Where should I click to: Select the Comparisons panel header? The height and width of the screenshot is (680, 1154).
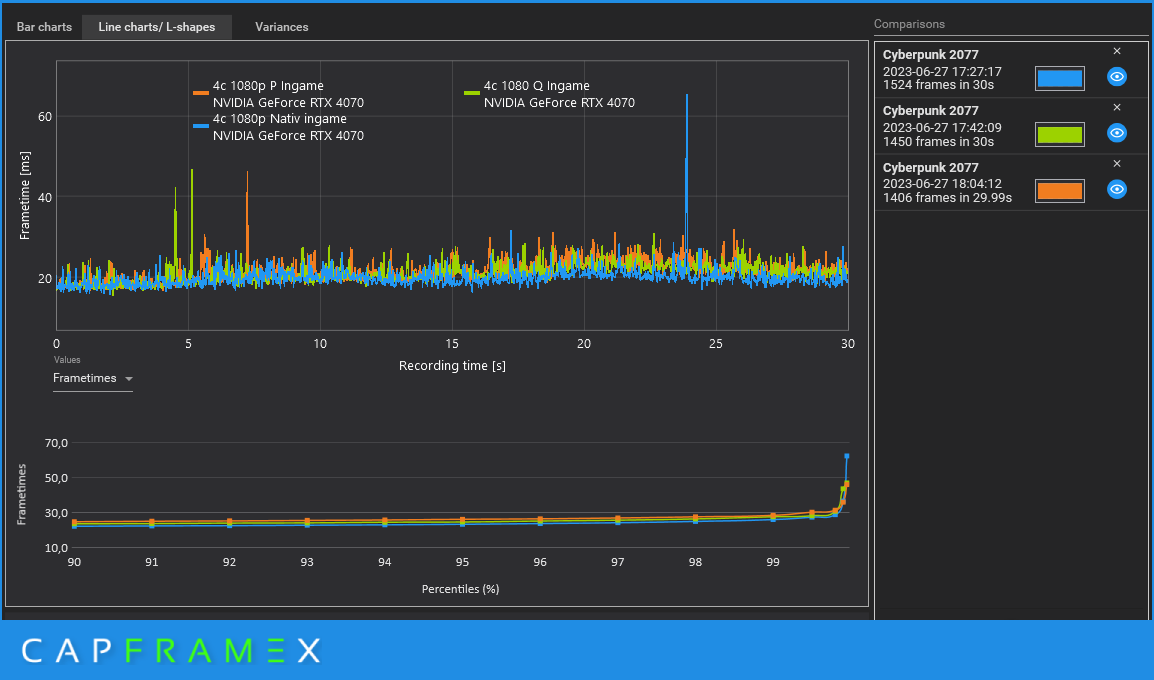pyautogui.click(x=909, y=24)
